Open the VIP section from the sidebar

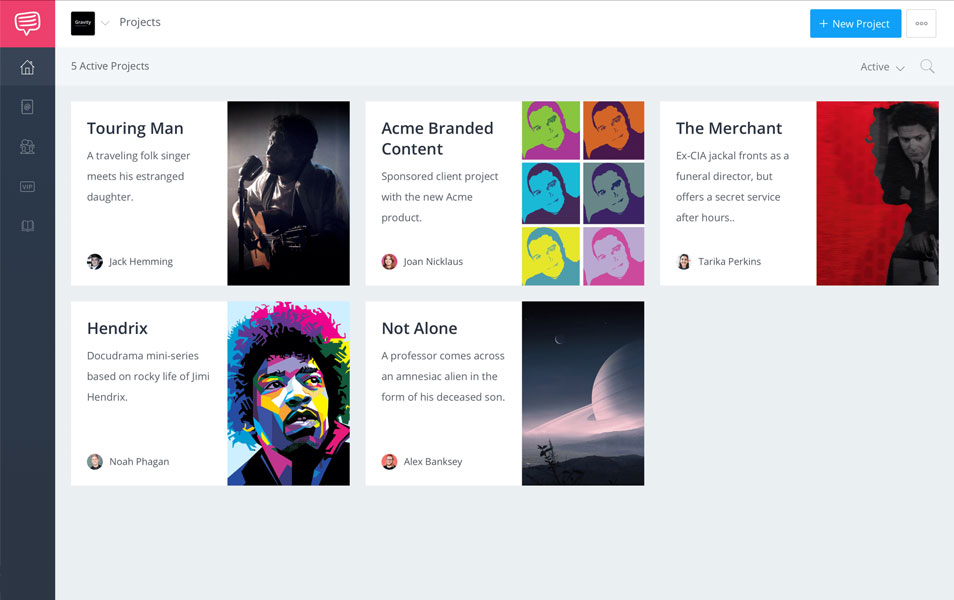pos(27,186)
